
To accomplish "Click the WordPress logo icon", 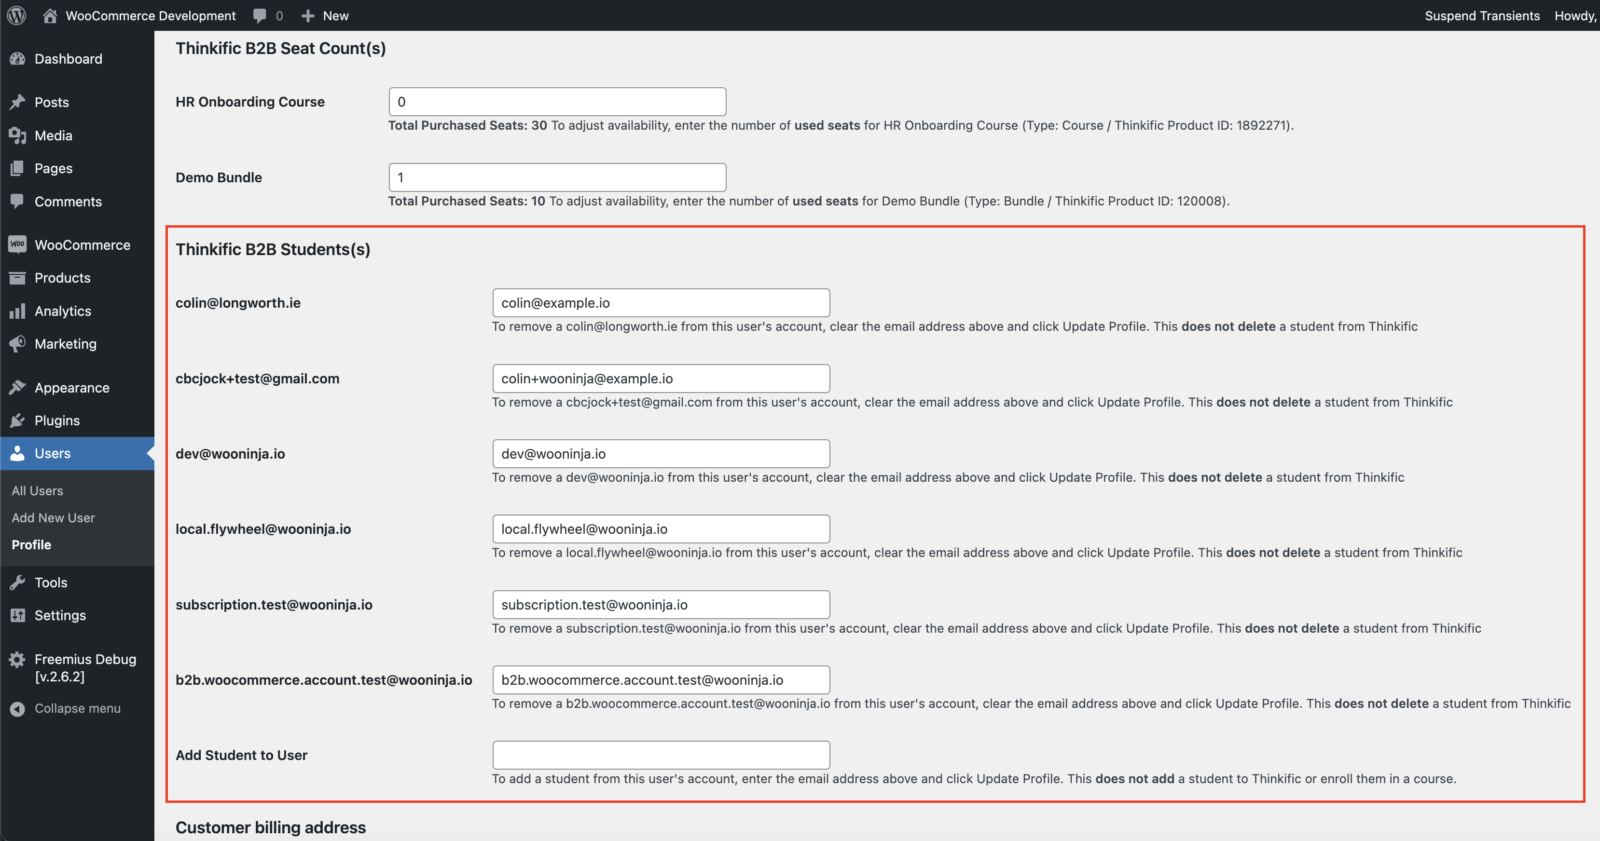I will [x=17, y=15].
